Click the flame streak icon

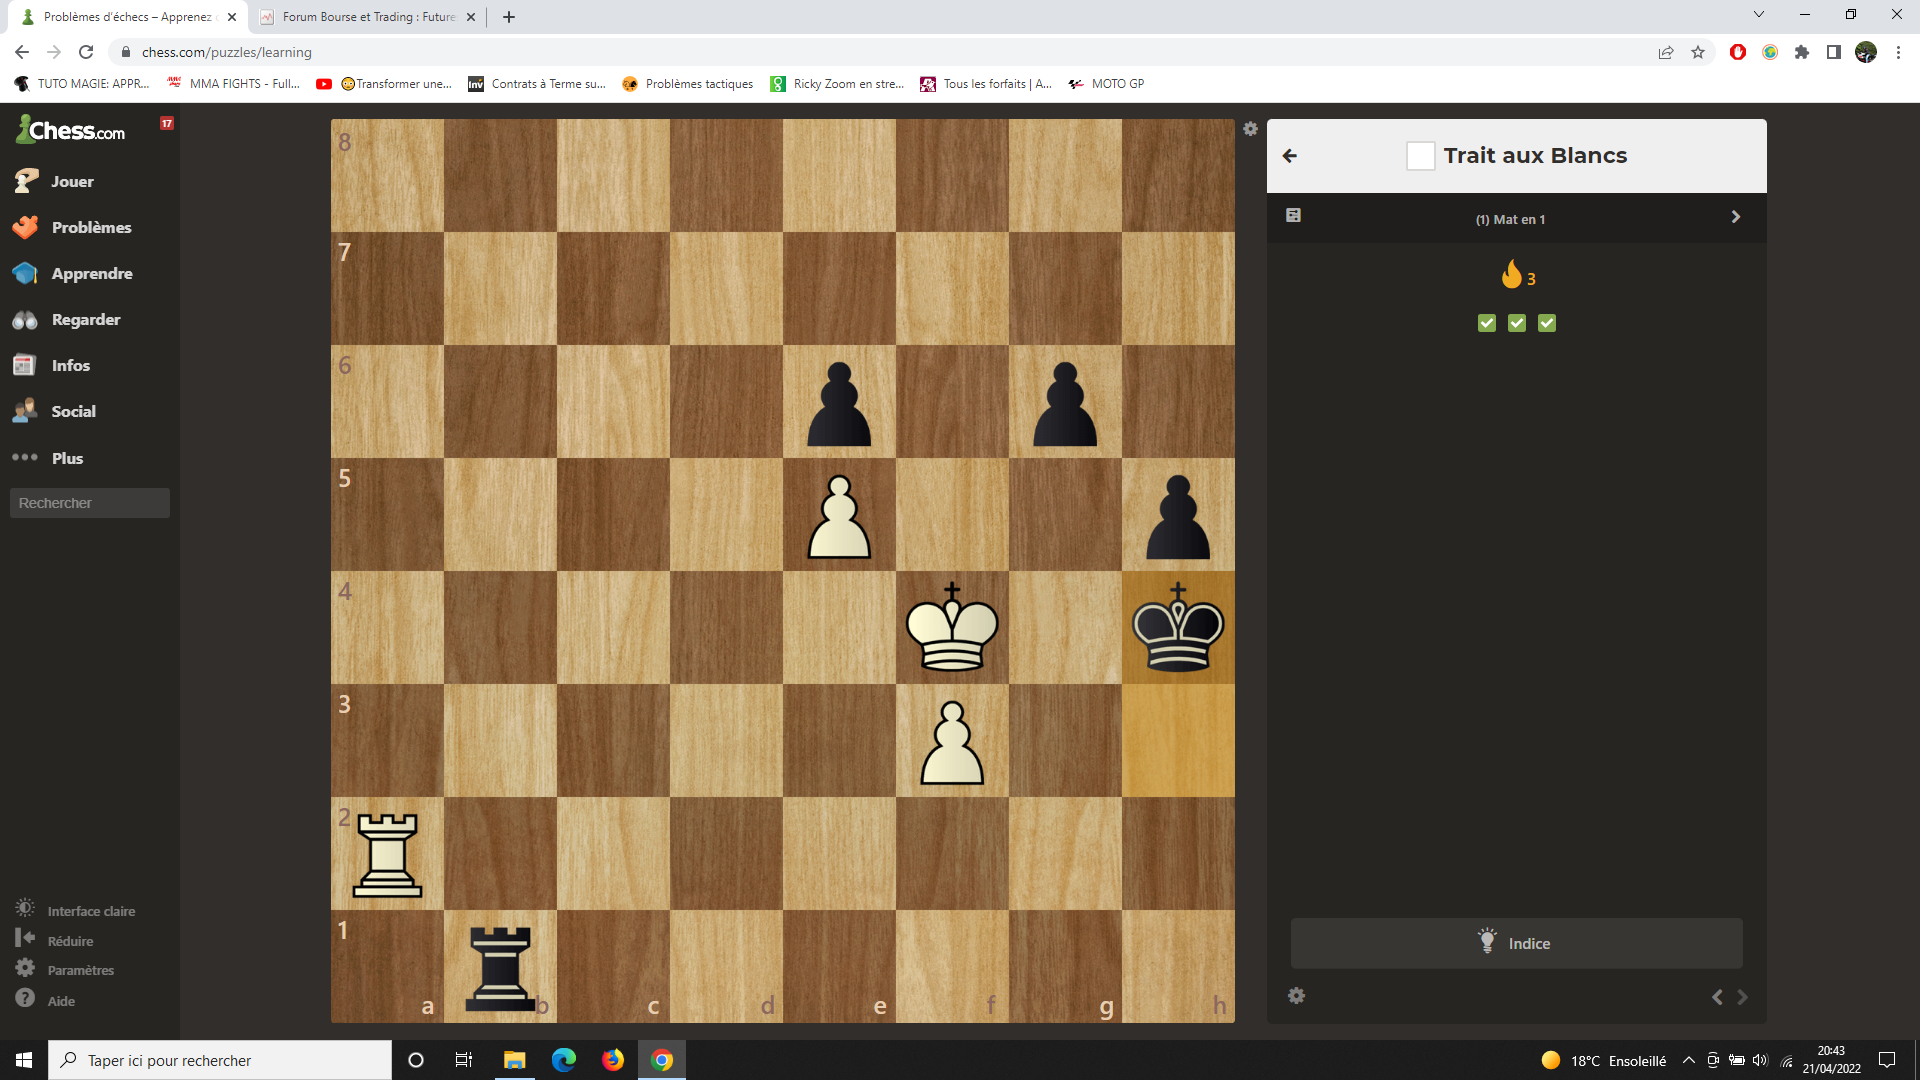pyautogui.click(x=1511, y=274)
